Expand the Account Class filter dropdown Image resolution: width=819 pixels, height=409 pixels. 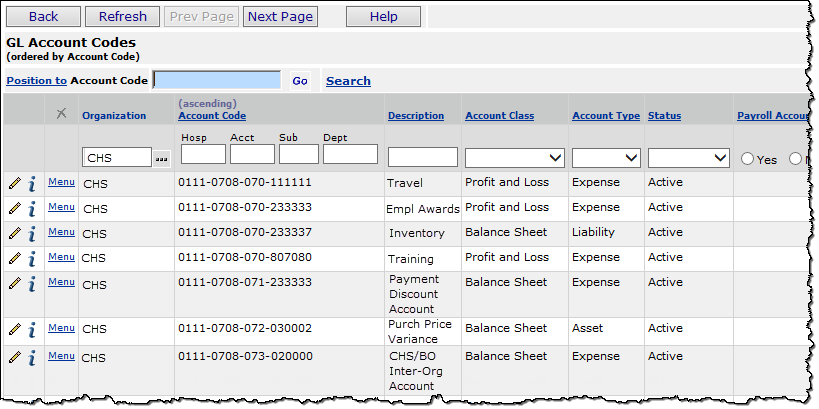514,158
